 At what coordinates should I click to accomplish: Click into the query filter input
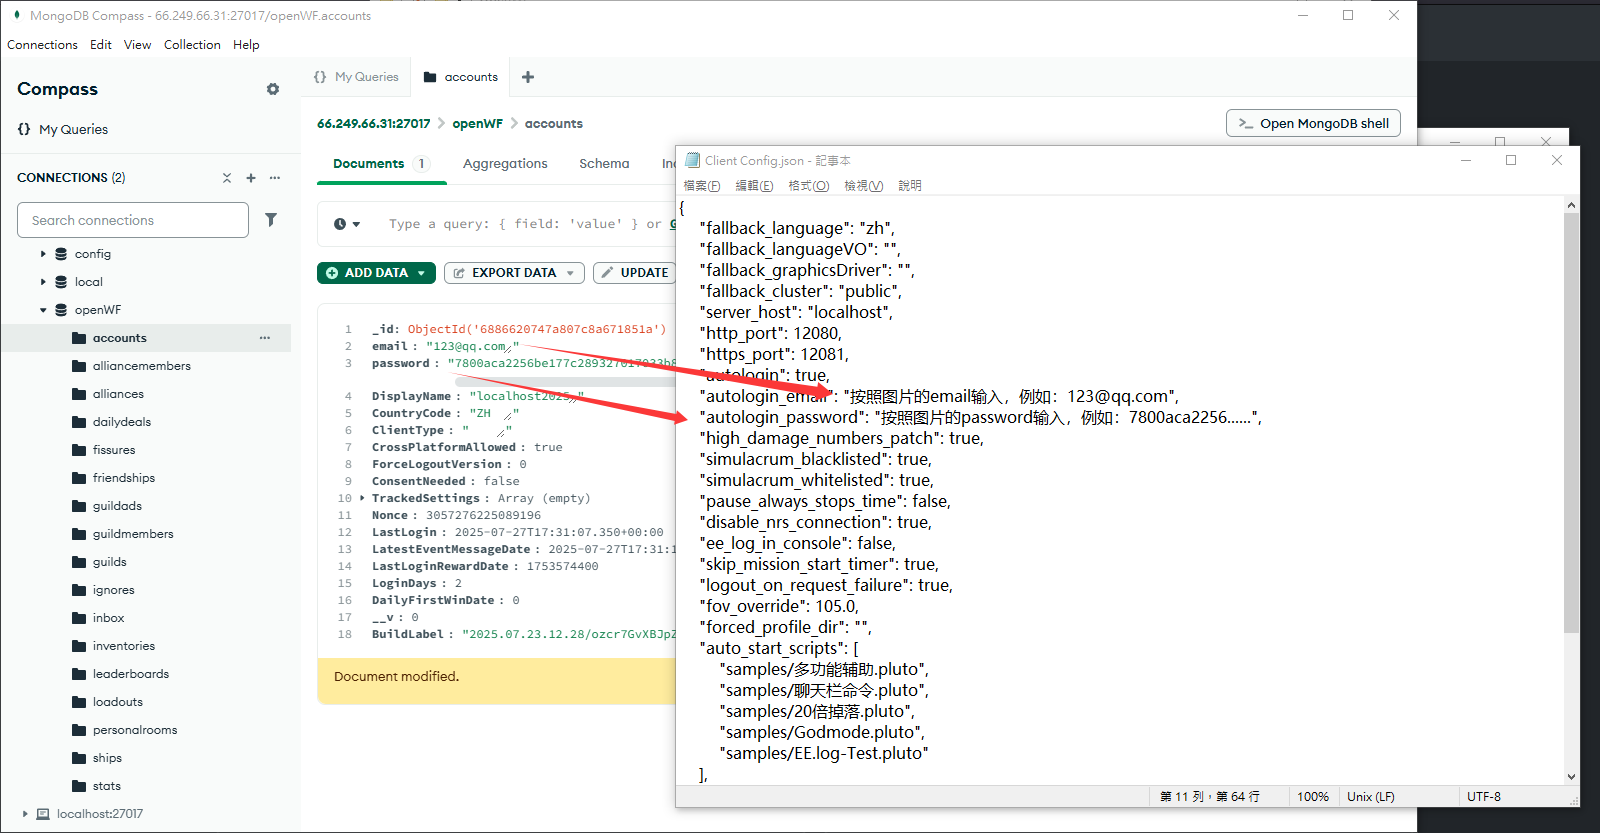[525, 224]
